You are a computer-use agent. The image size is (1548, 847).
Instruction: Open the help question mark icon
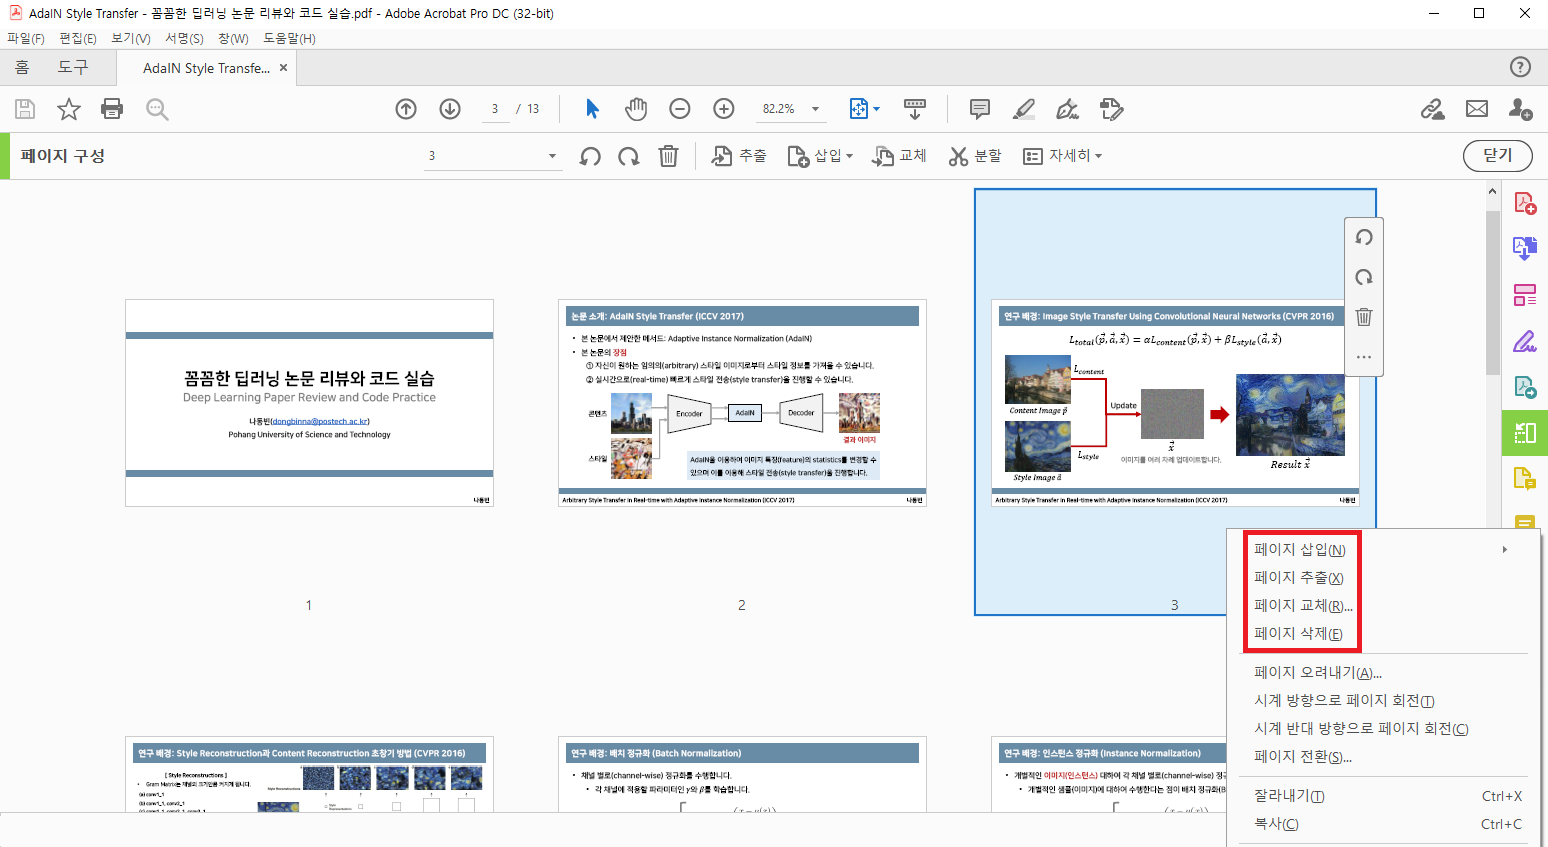[x=1520, y=67]
